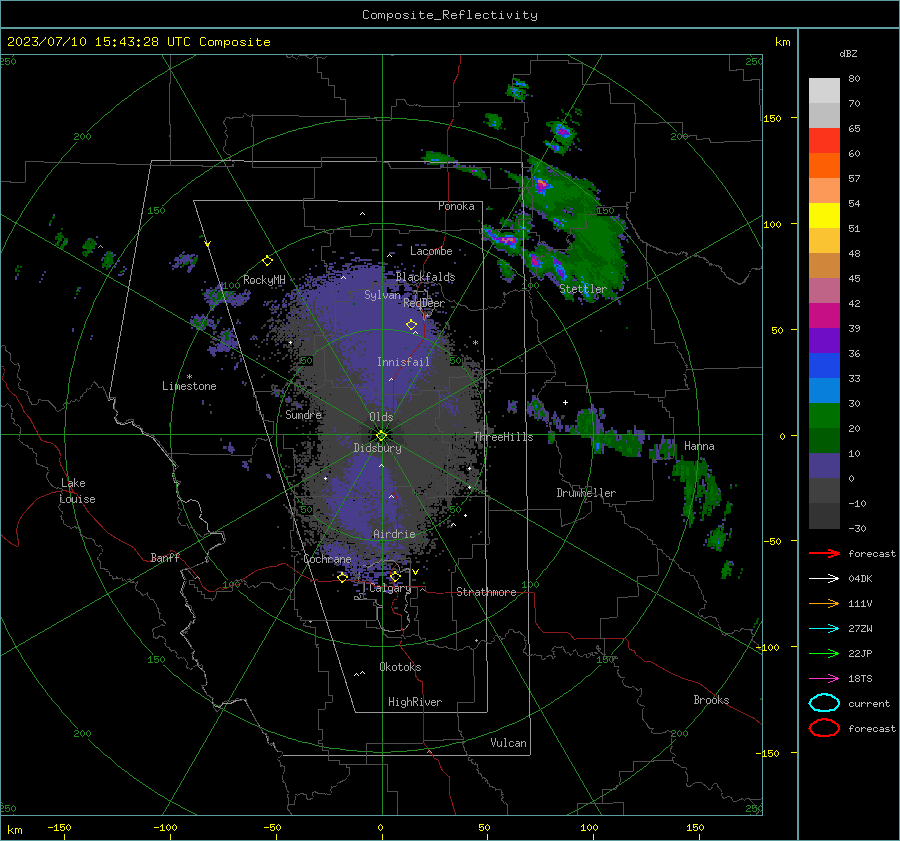Viewport: 900px width, 841px height.
Task: Click the HighRiver city label
Action: pyautogui.click(x=415, y=702)
